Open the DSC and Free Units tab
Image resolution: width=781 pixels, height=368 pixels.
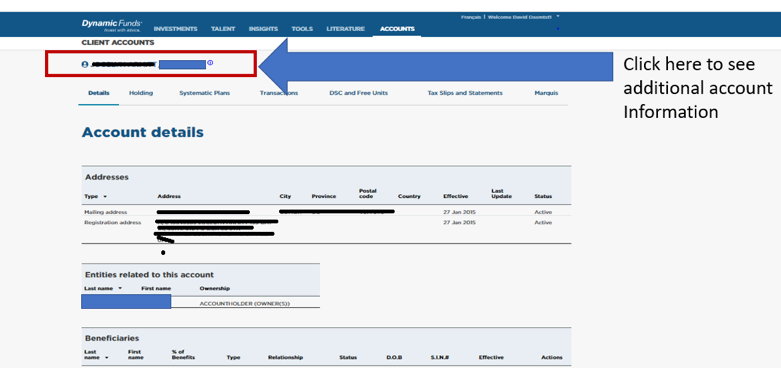[359, 93]
